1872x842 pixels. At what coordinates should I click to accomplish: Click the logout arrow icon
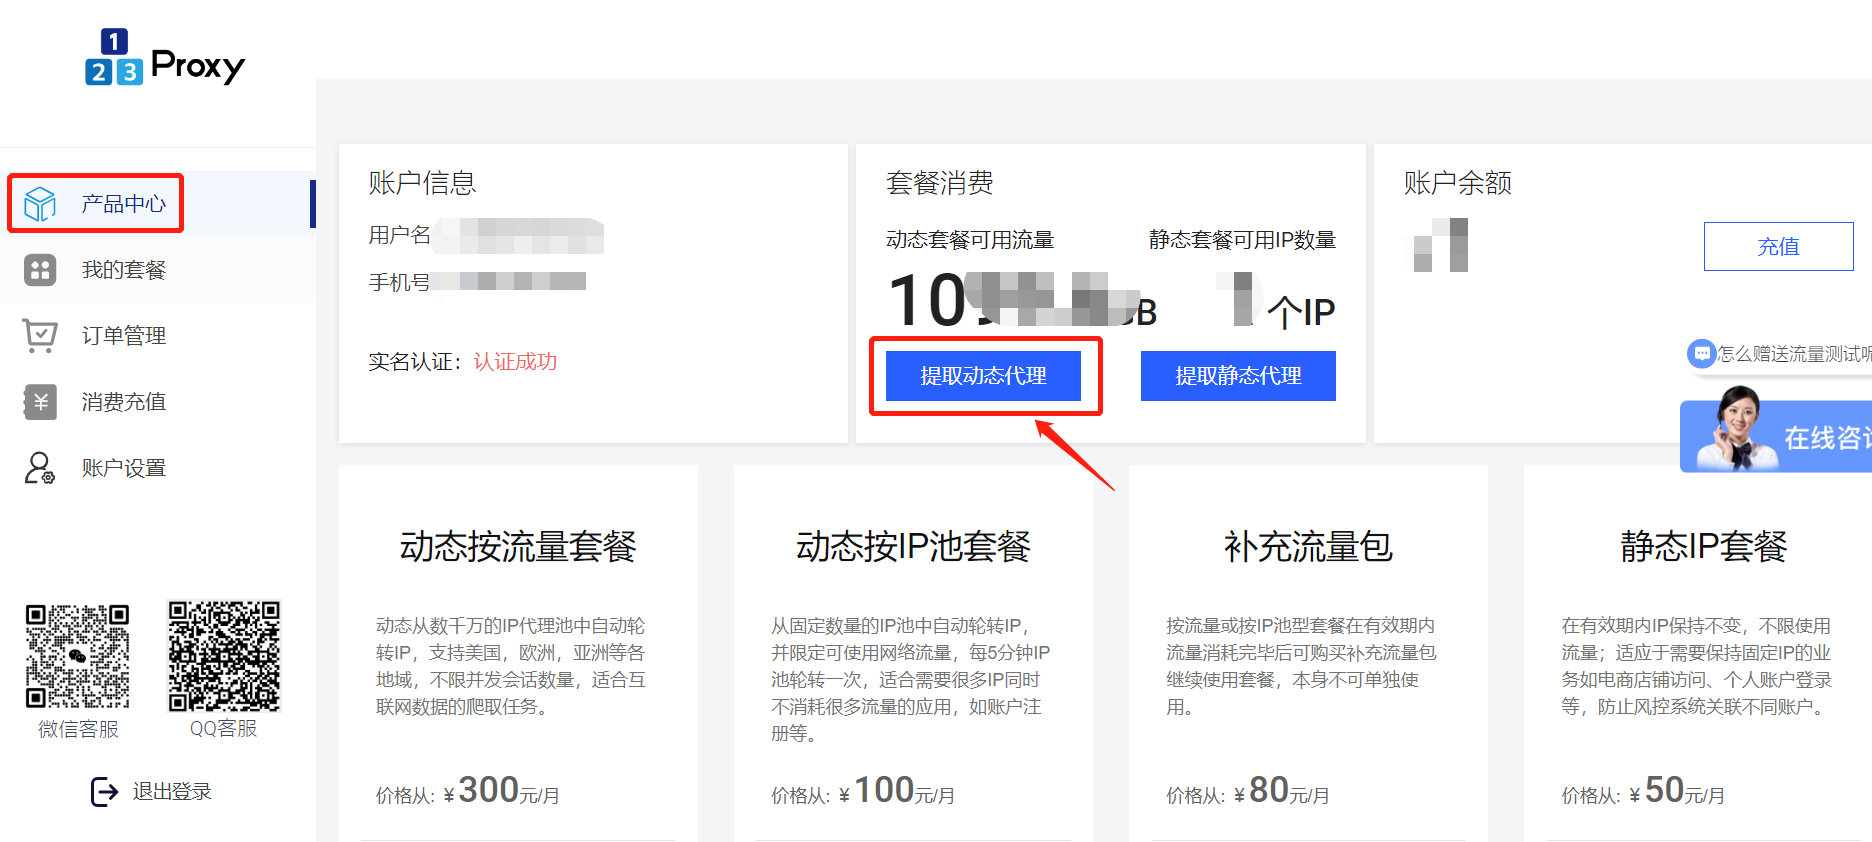click(104, 792)
